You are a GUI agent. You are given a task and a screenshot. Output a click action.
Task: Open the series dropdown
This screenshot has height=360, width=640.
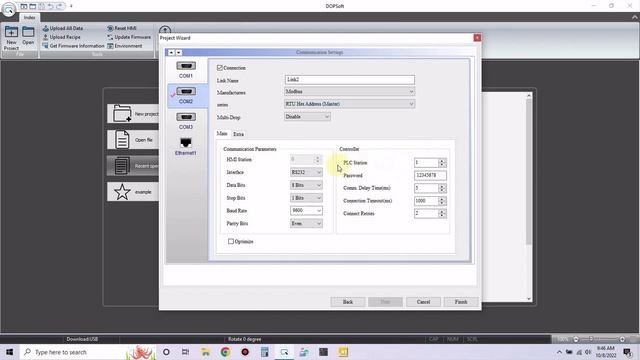tap(349, 104)
